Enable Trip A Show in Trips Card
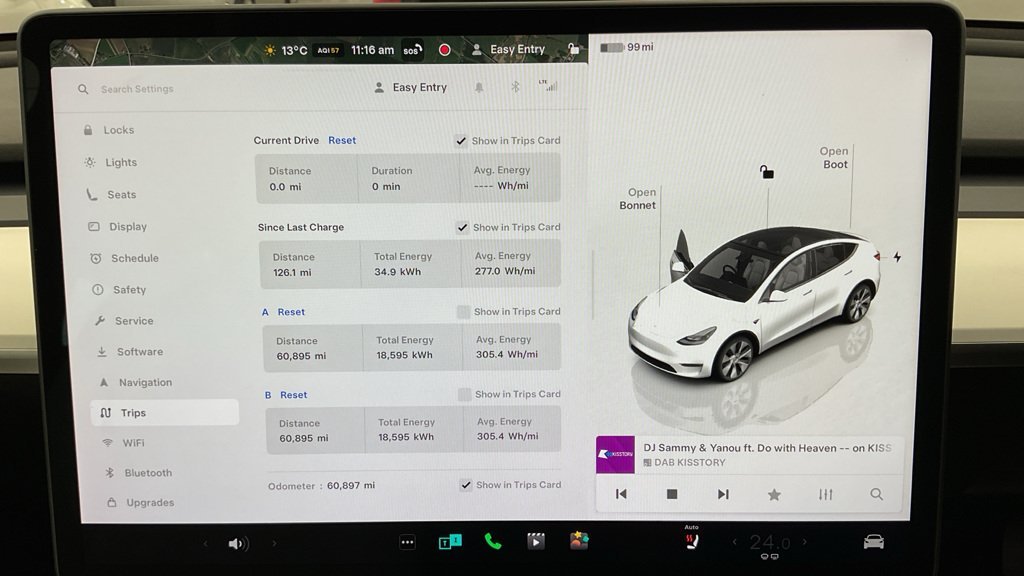The image size is (1024, 576). pyautogui.click(x=463, y=312)
